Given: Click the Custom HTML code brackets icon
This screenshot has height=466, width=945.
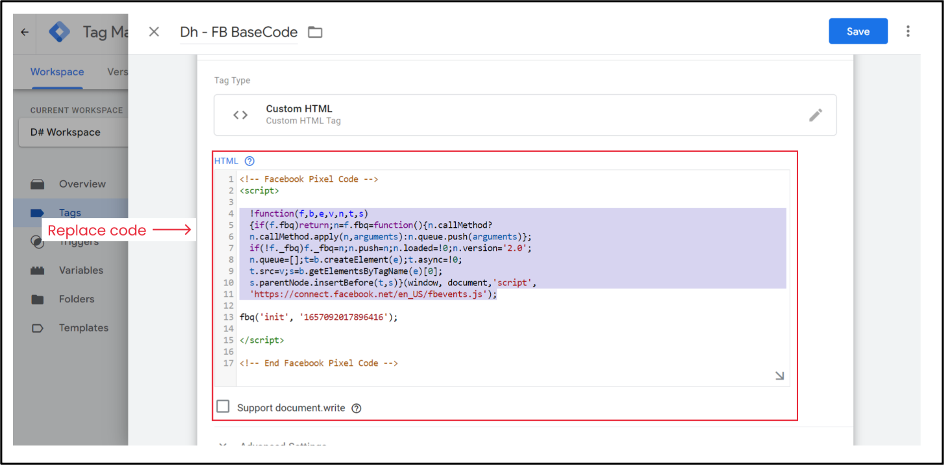Looking at the screenshot, I should tap(240, 115).
